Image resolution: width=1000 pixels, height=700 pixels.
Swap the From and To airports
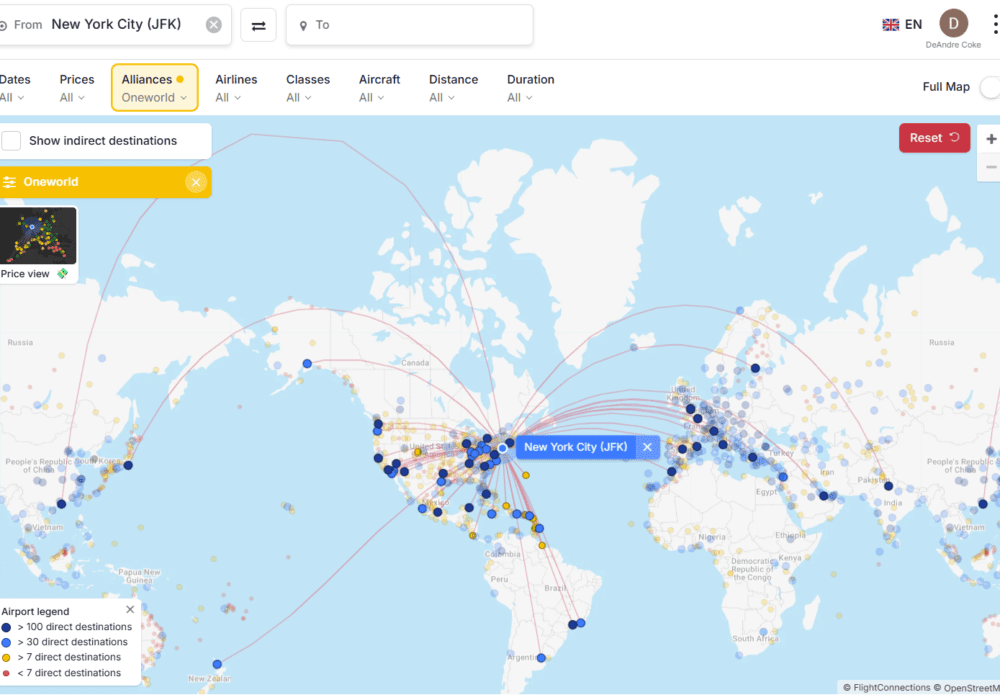(259, 24)
